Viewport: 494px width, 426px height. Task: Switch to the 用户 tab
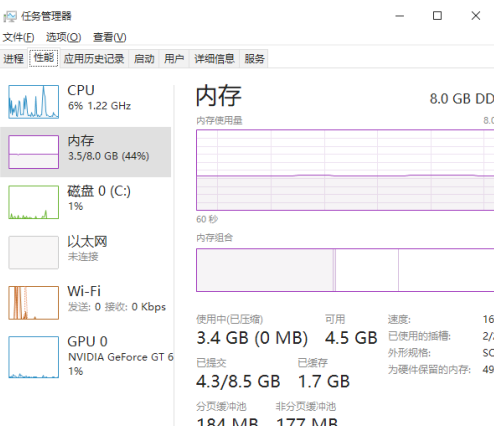[174, 59]
